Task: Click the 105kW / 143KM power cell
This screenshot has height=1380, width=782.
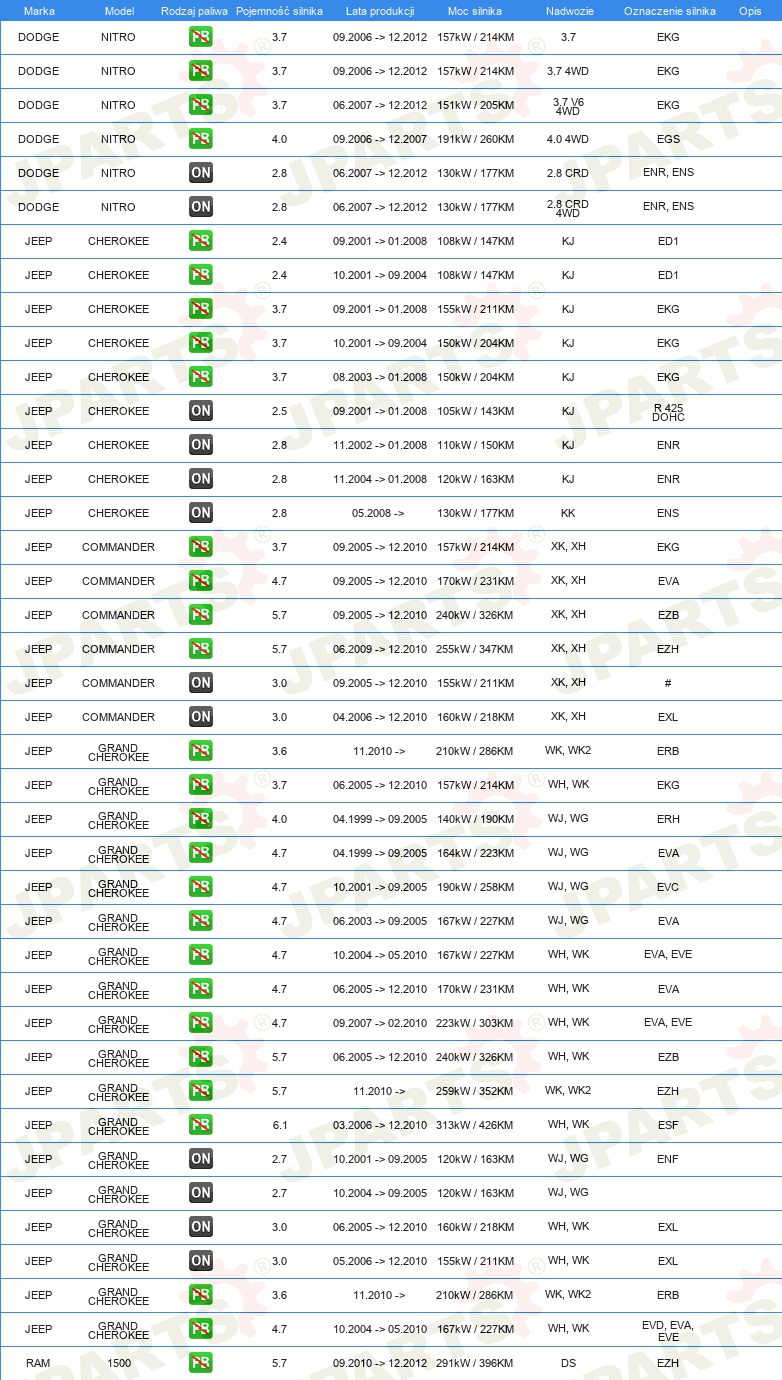Action: [x=475, y=411]
